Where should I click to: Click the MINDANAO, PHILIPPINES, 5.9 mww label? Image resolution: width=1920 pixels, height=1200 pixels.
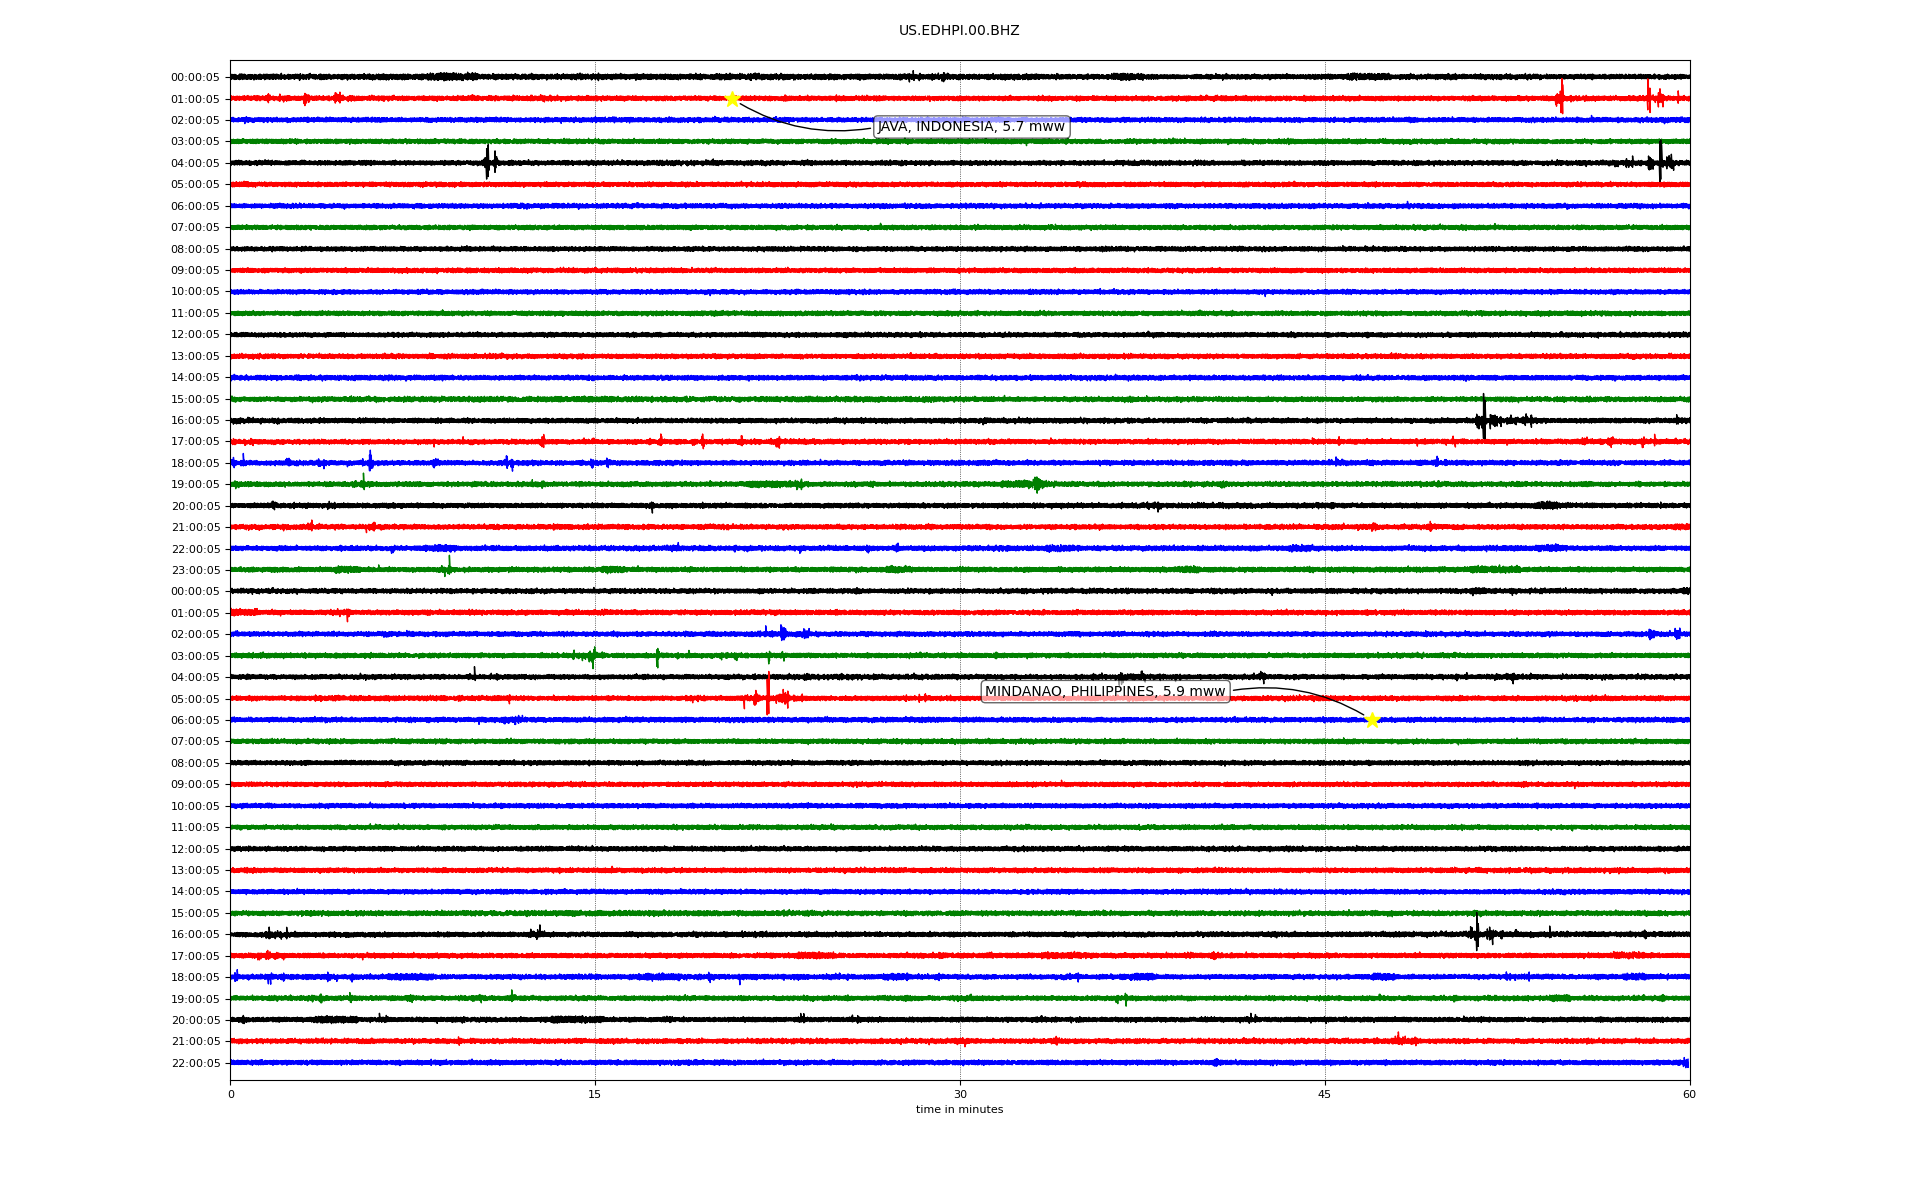(1104, 692)
